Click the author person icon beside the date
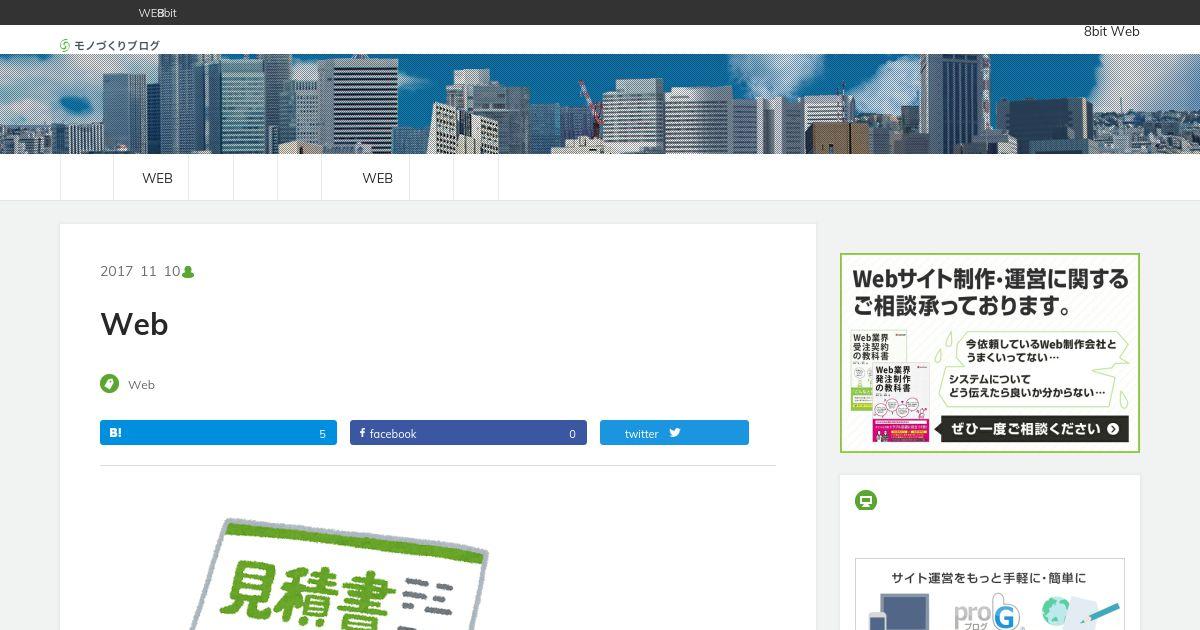This screenshot has width=1200, height=630. tap(188, 272)
